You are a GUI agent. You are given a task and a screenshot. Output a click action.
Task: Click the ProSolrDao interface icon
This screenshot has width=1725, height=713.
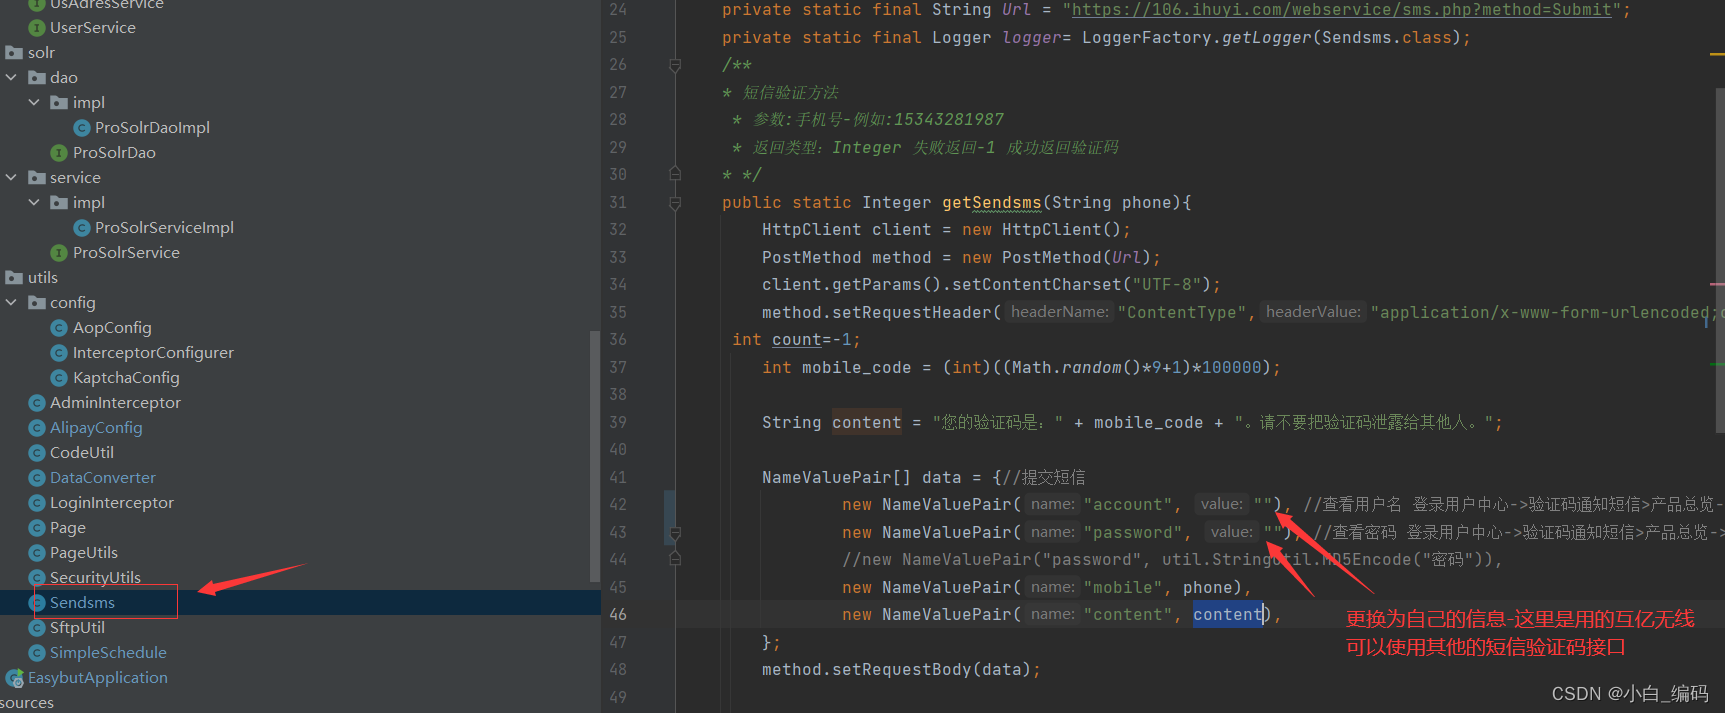click(x=59, y=153)
